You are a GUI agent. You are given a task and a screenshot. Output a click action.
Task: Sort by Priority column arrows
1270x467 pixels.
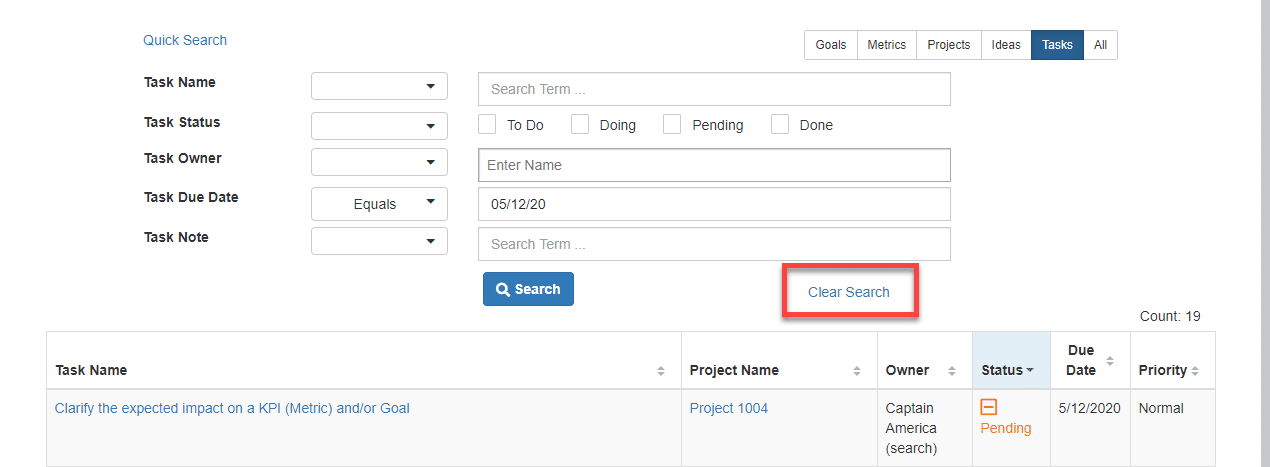point(1195,371)
